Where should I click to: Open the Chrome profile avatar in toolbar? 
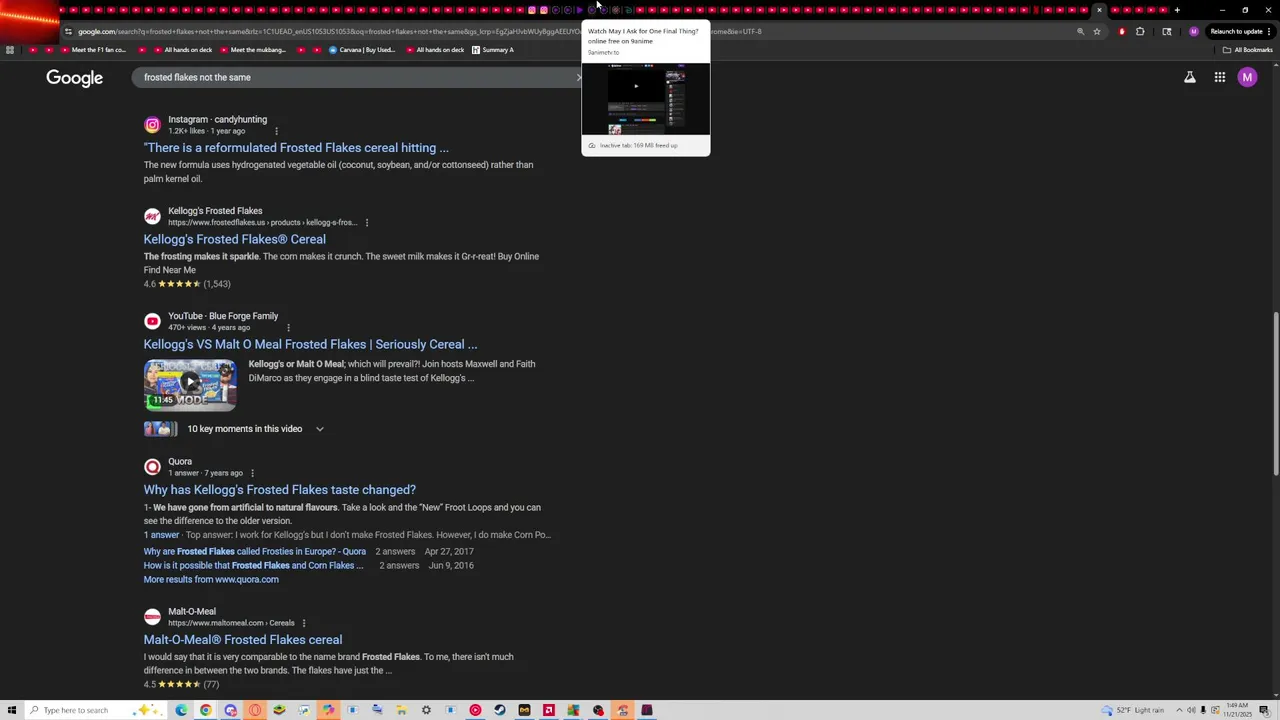pyautogui.click(x=1193, y=31)
